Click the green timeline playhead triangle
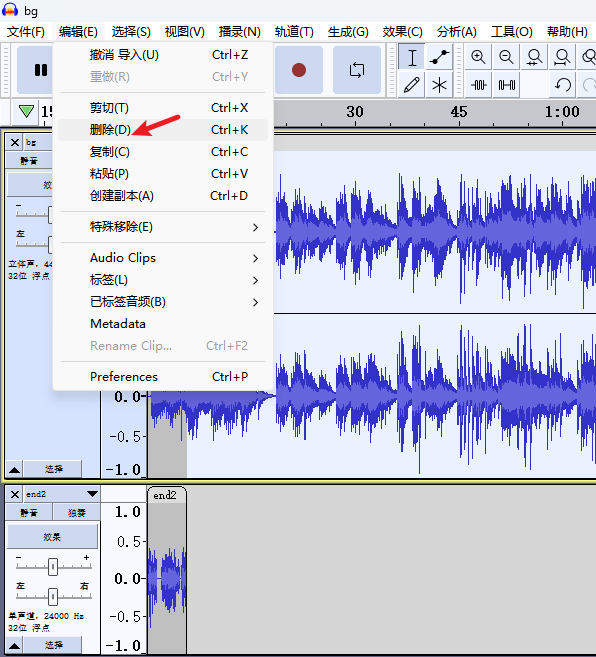This screenshot has width=596, height=657. tap(26, 111)
